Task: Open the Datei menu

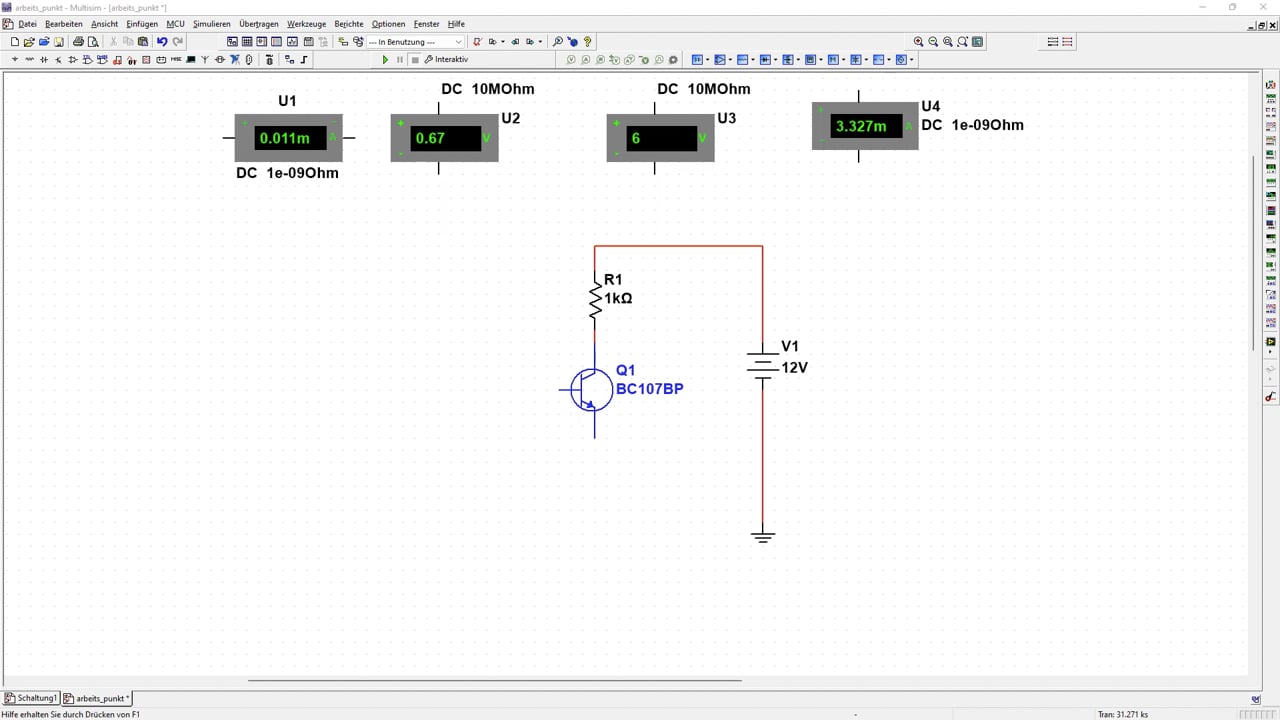Action: [x=27, y=24]
